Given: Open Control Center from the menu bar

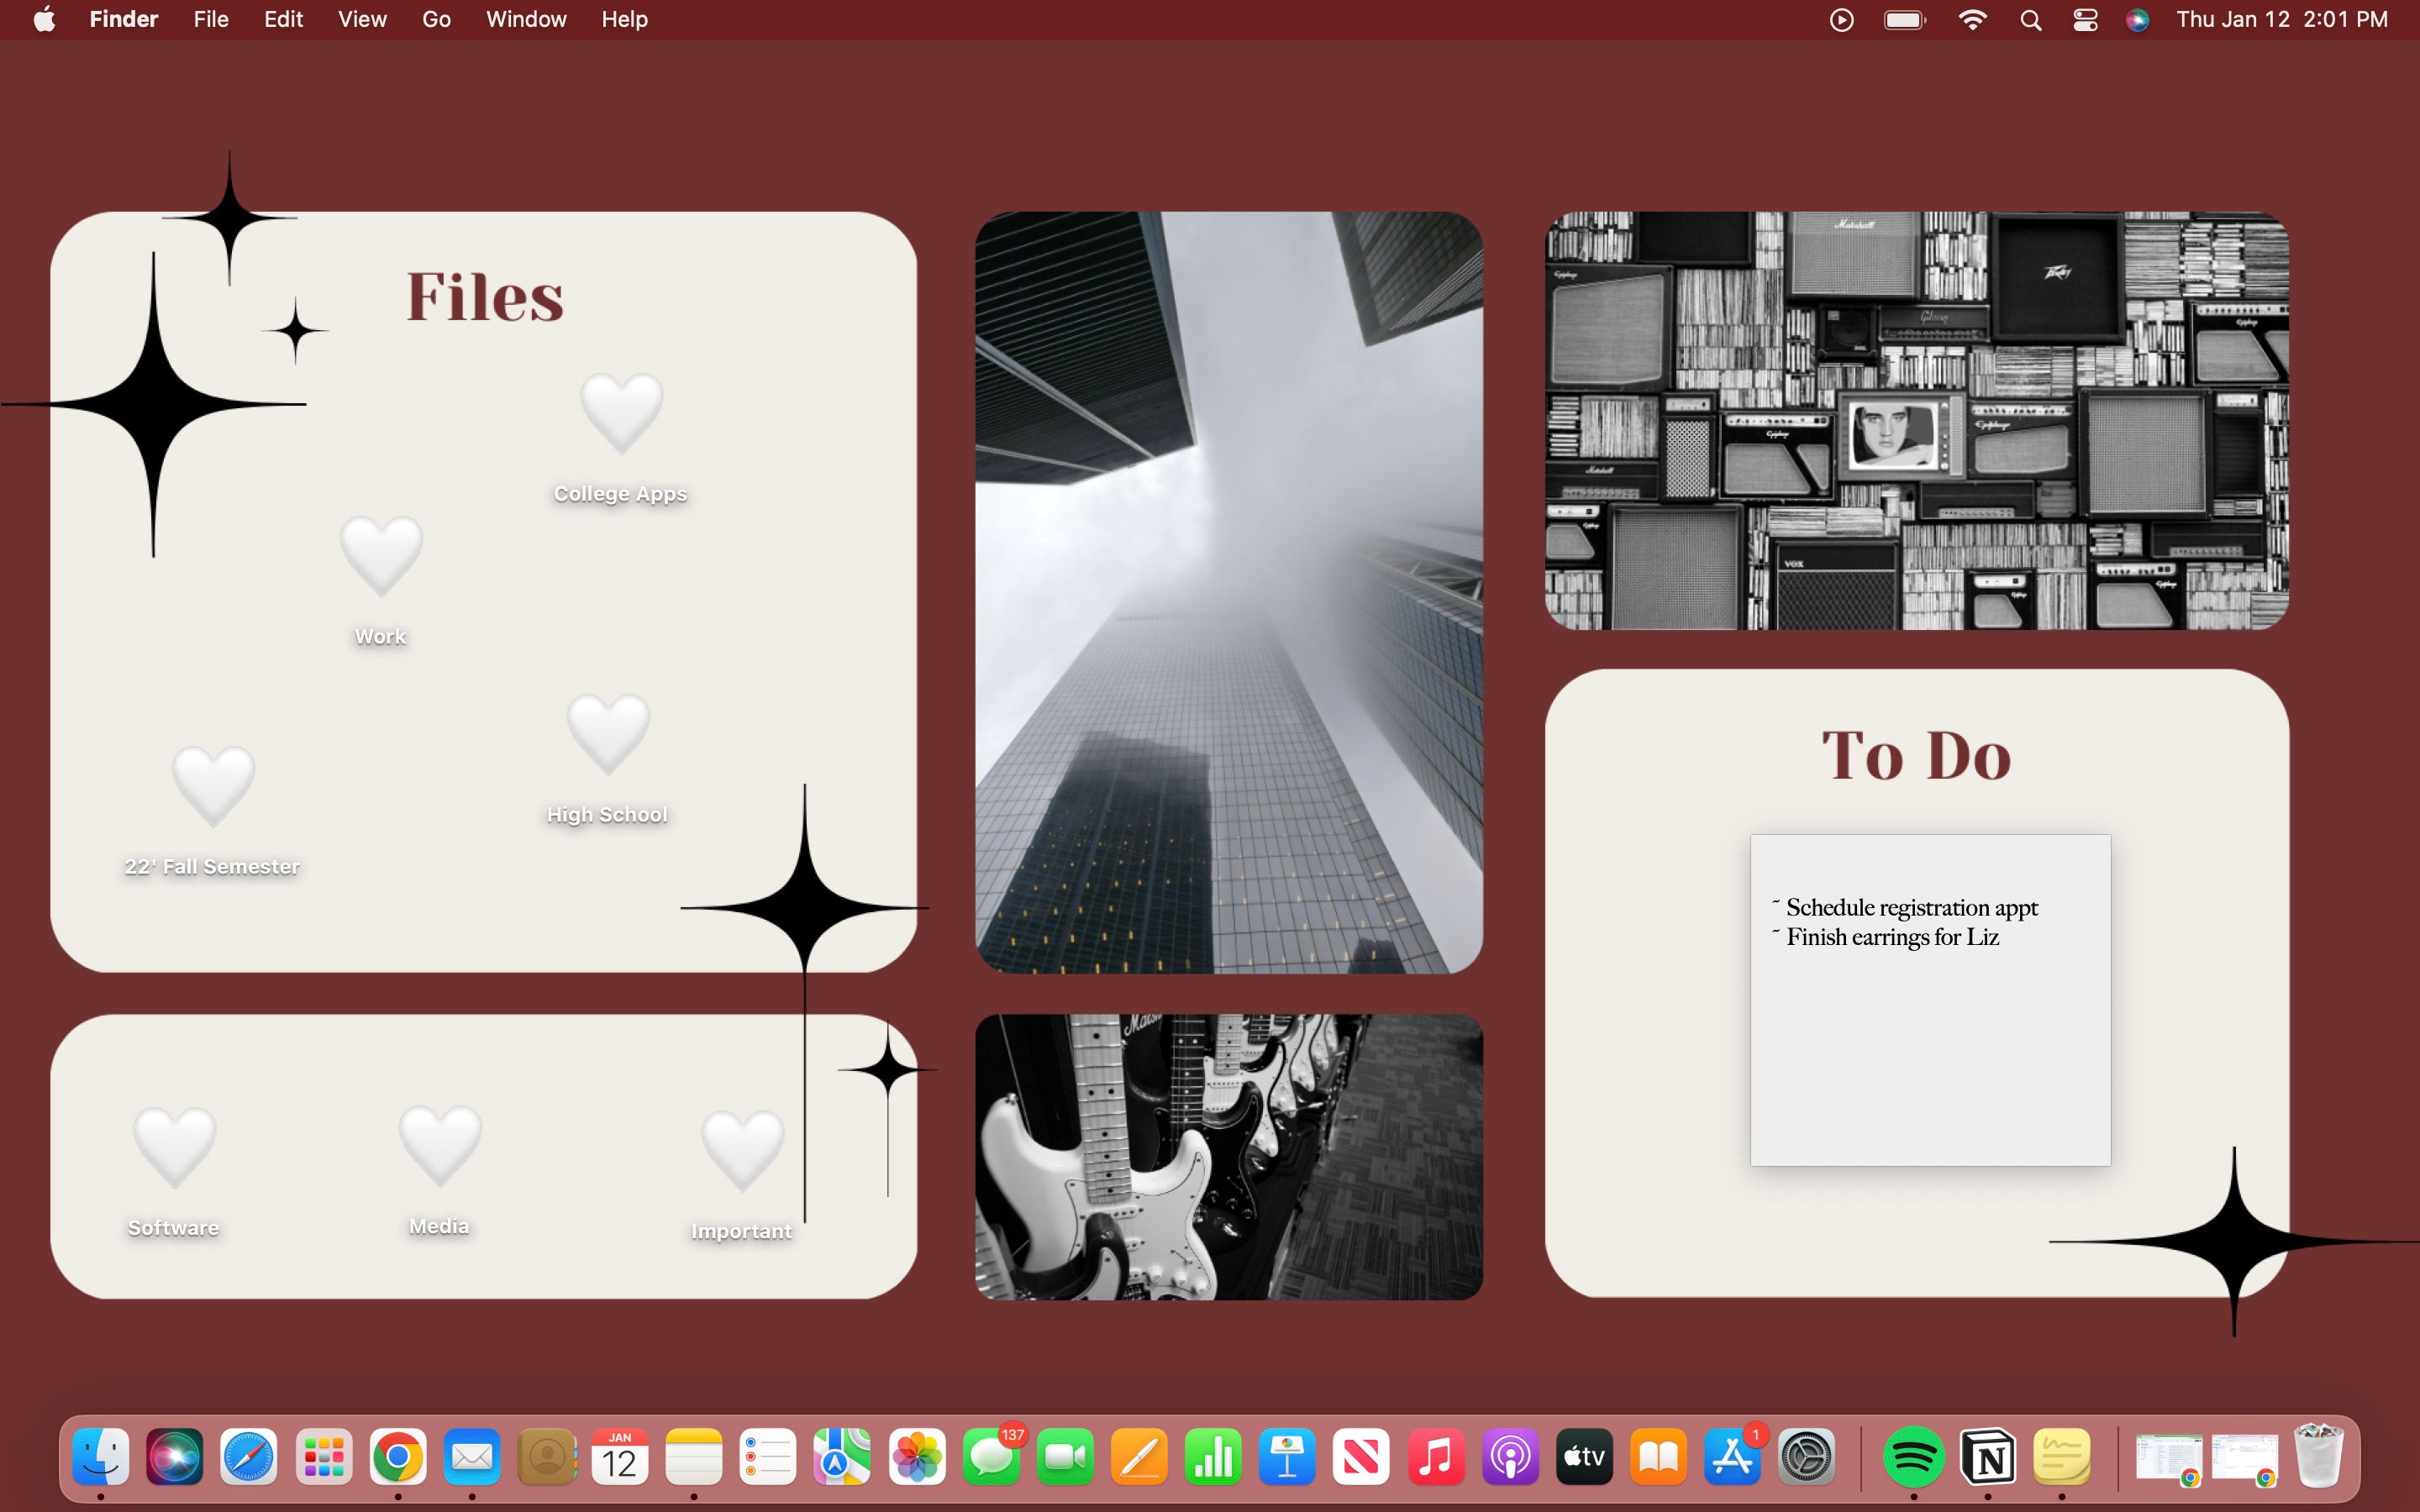Looking at the screenshot, I should [2084, 19].
